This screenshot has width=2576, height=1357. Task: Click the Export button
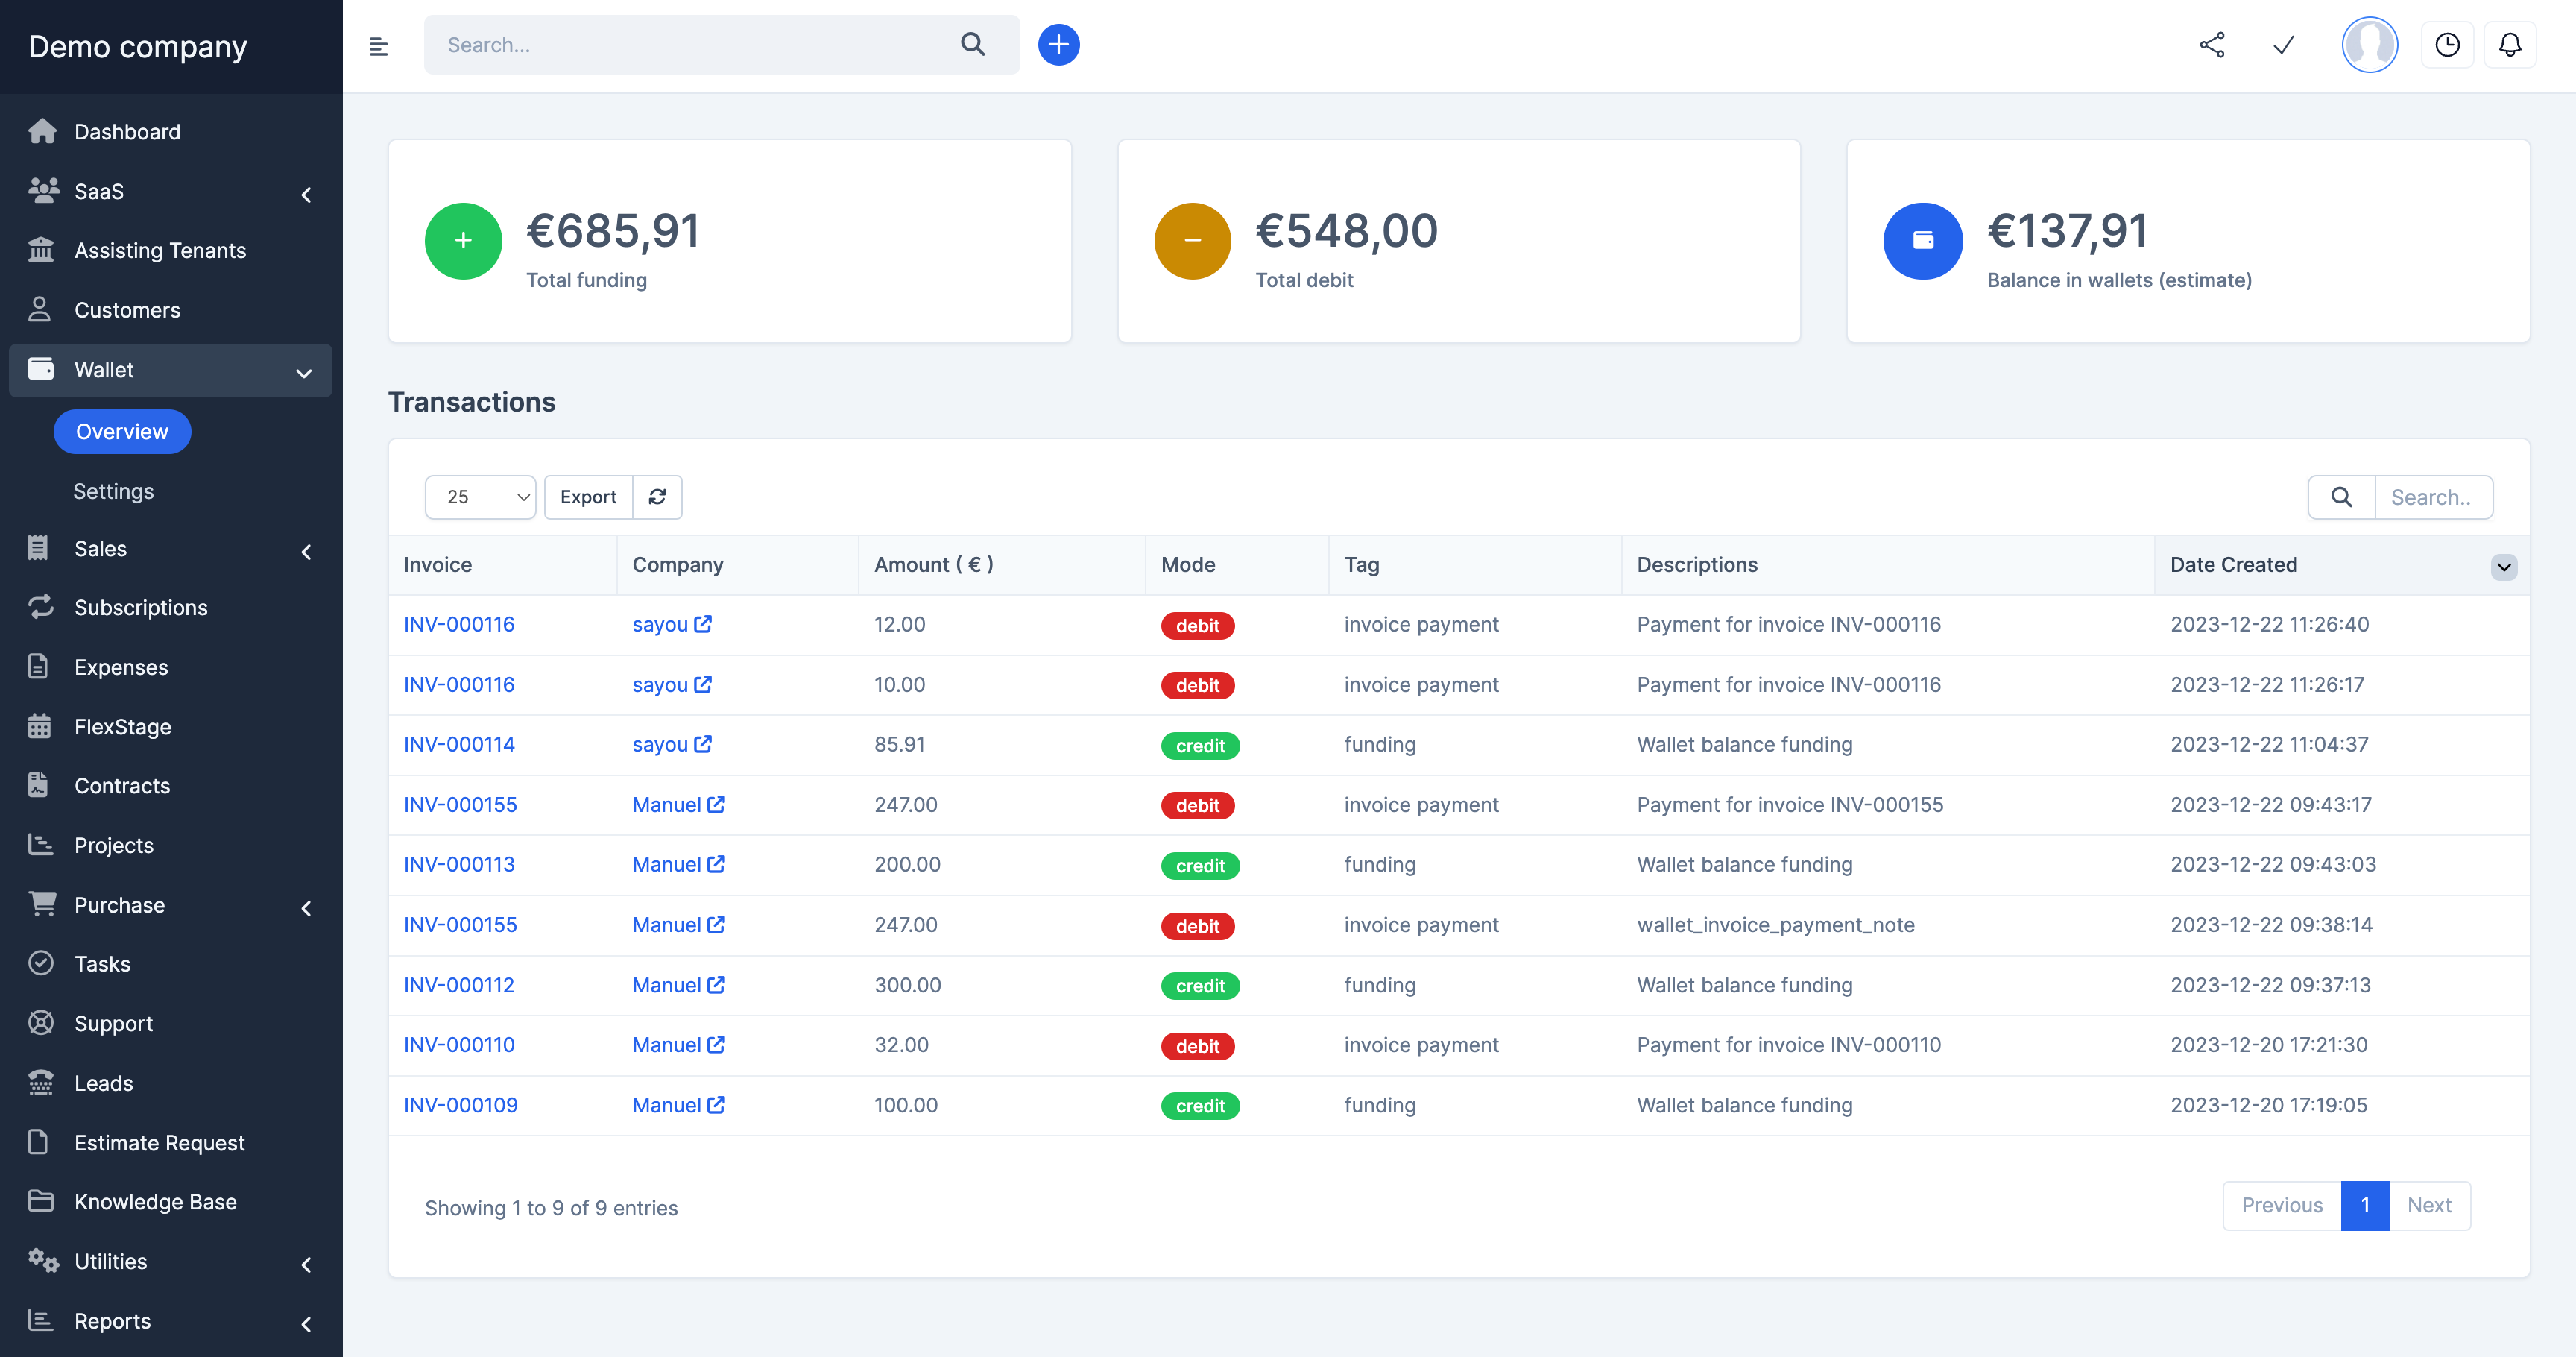[x=588, y=497]
